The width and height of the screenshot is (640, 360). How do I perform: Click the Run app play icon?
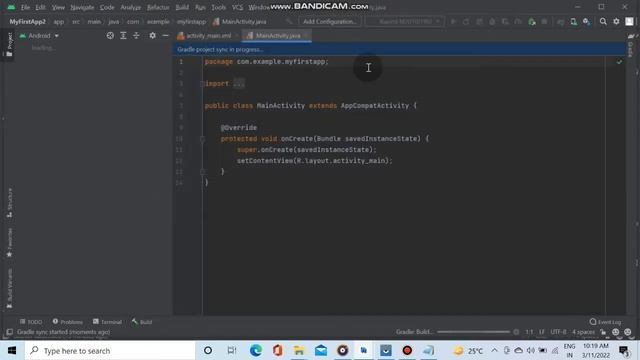pos(453,22)
